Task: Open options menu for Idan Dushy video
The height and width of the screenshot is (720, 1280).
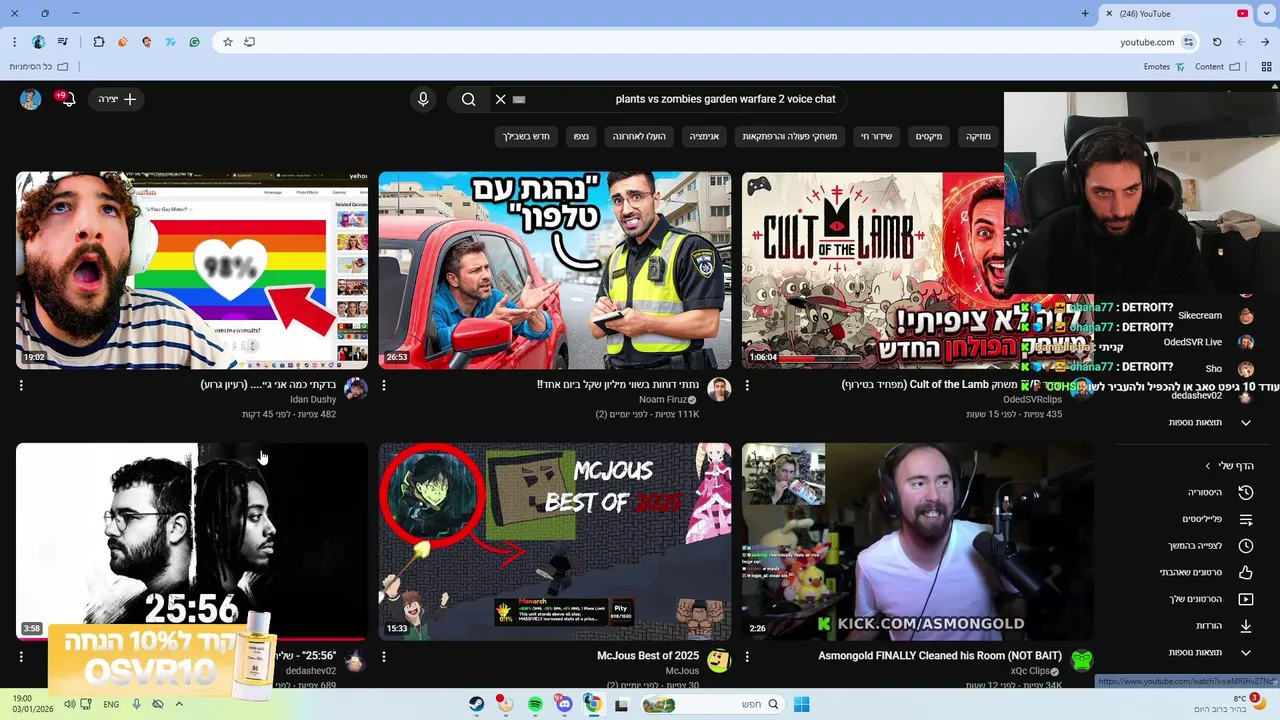Action: pyautogui.click(x=21, y=385)
